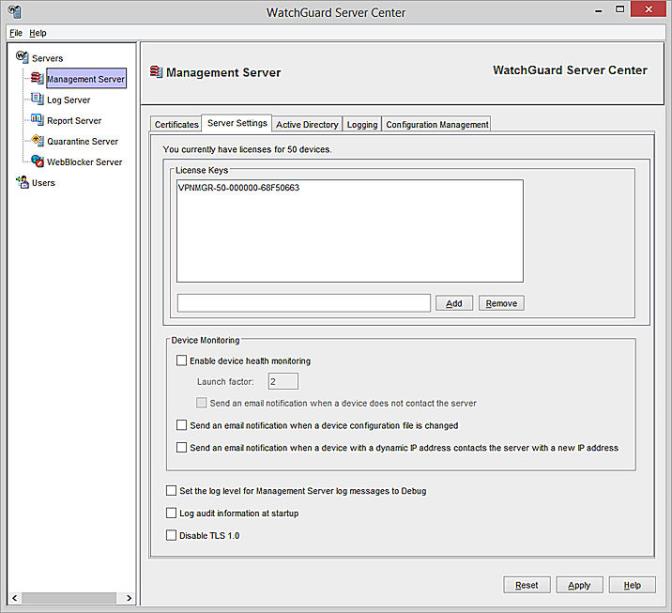Click the Add license key button

454,303
